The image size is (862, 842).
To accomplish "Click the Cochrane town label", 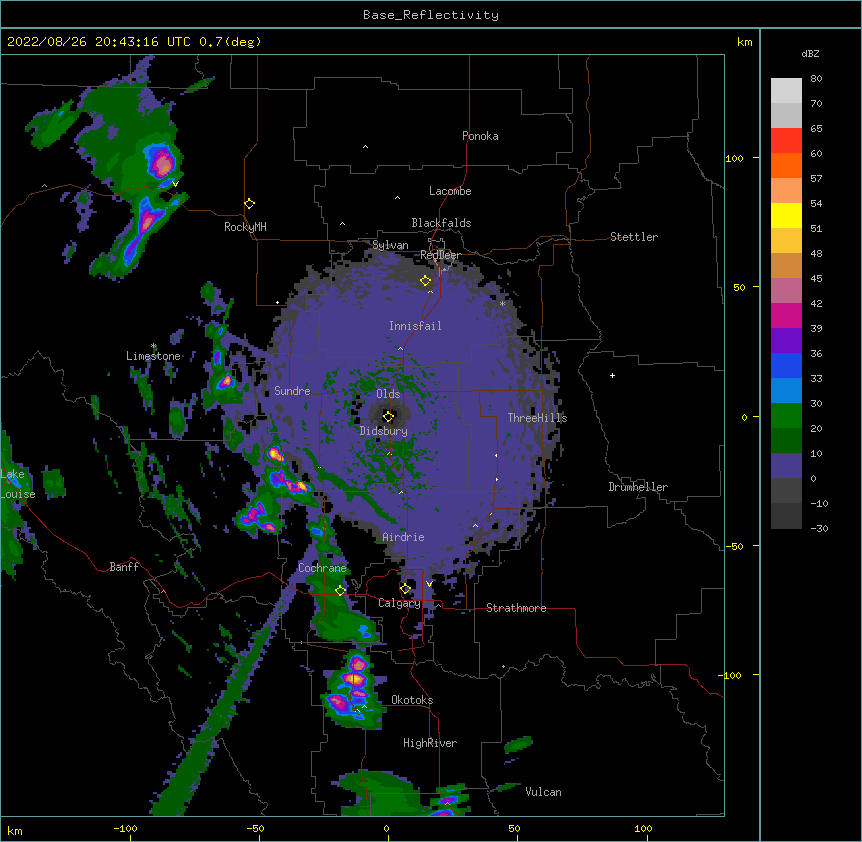I will 322,568.
